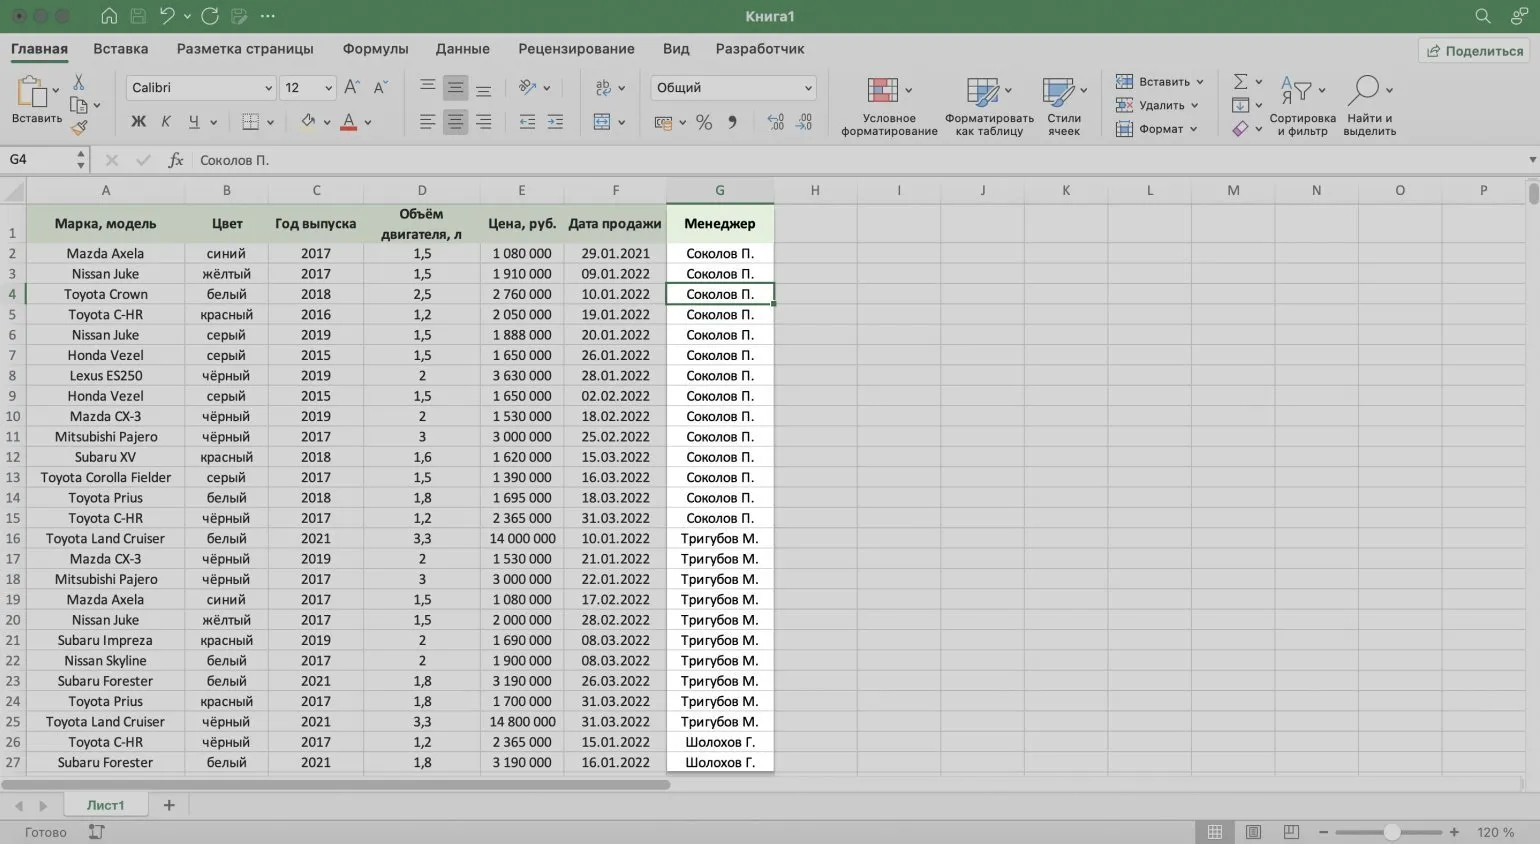The image size is (1540, 844).
Task: Select the Format Painter brush icon
Action: (79, 127)
